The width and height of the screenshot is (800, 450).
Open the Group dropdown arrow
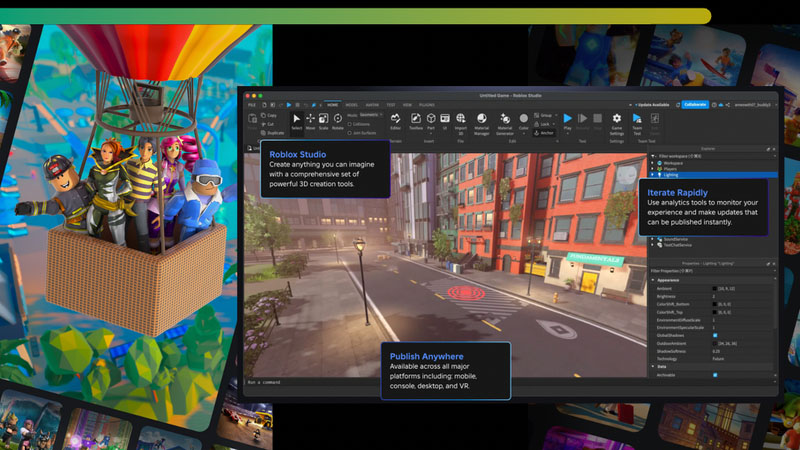(556, 115)
